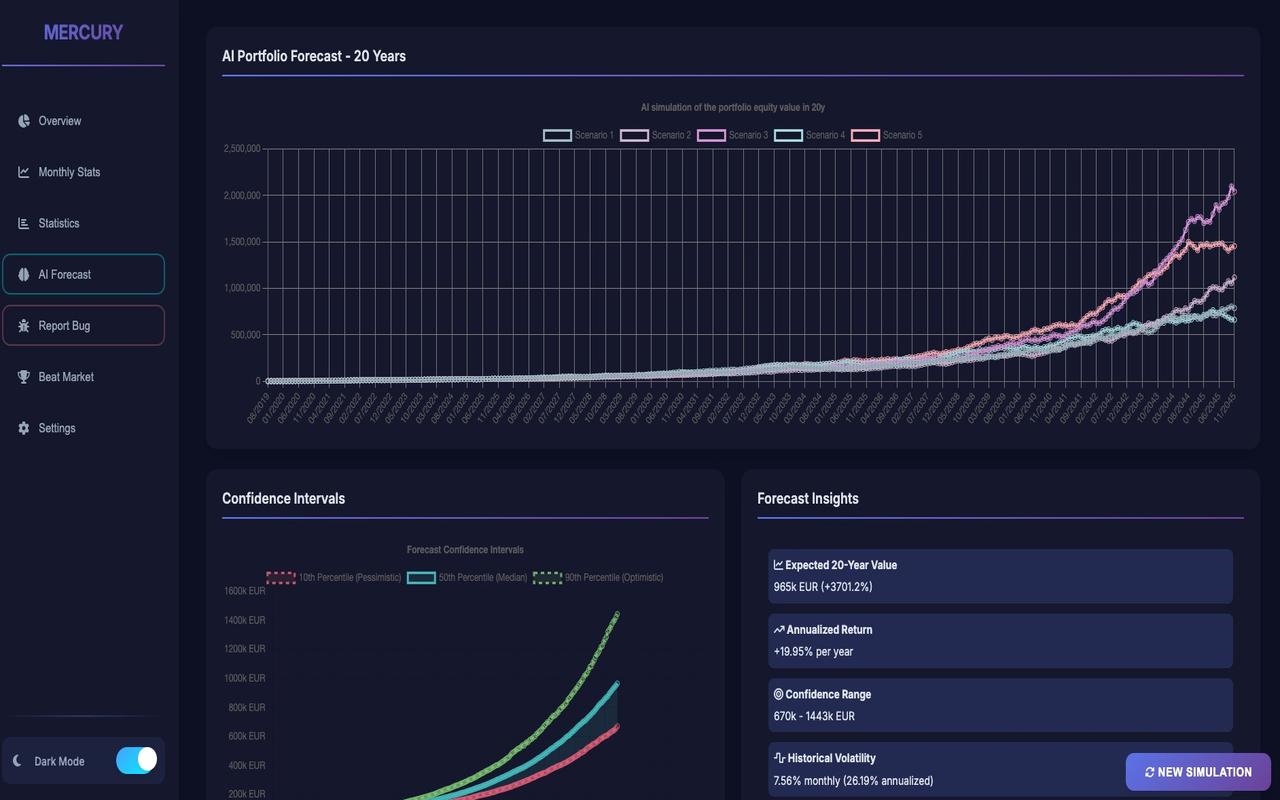Image resolution: width=1280 pixels, height=800 pixels.
Task: Click the Scenario 5 color swatch box
Action: pyautogui.click(x=865, y=135)
